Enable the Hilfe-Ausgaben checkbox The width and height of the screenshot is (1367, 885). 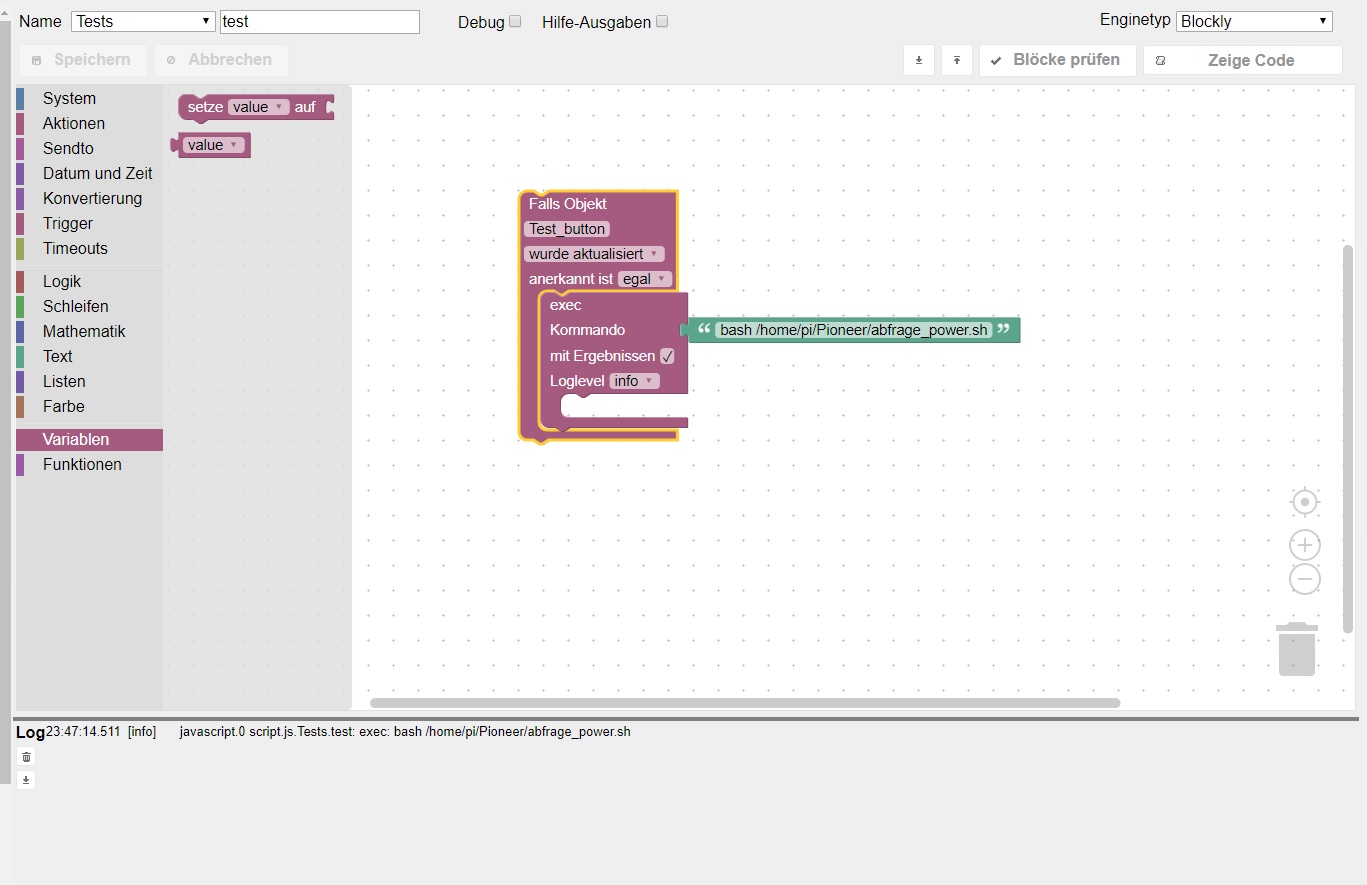click(x=662, y=21)
